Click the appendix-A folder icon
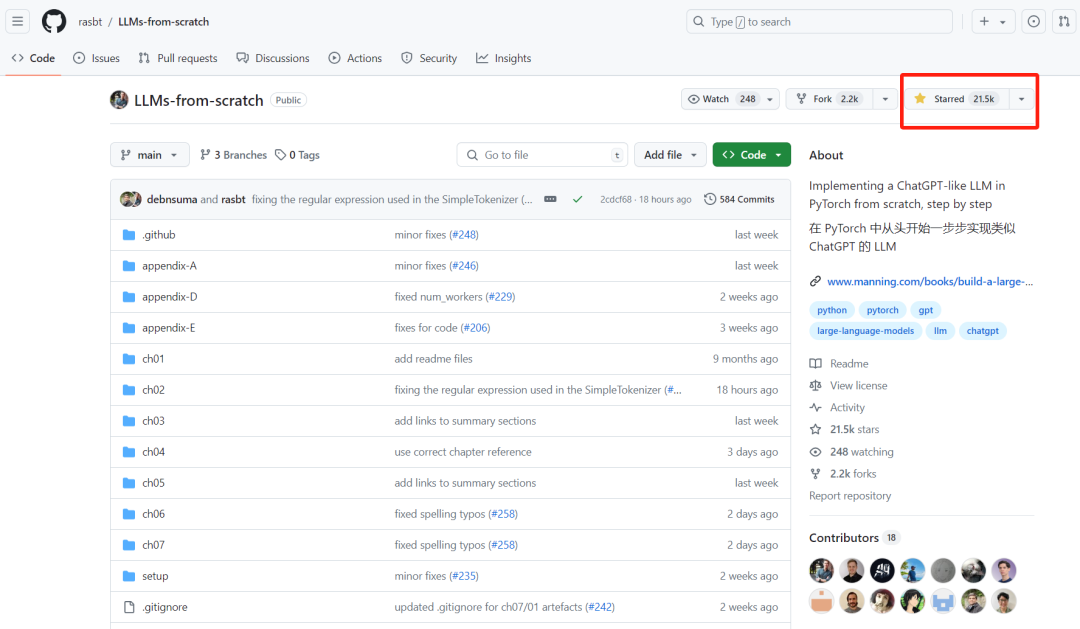Image resolution: width=1080 pixels, height=629 pixels. (129, 266)
